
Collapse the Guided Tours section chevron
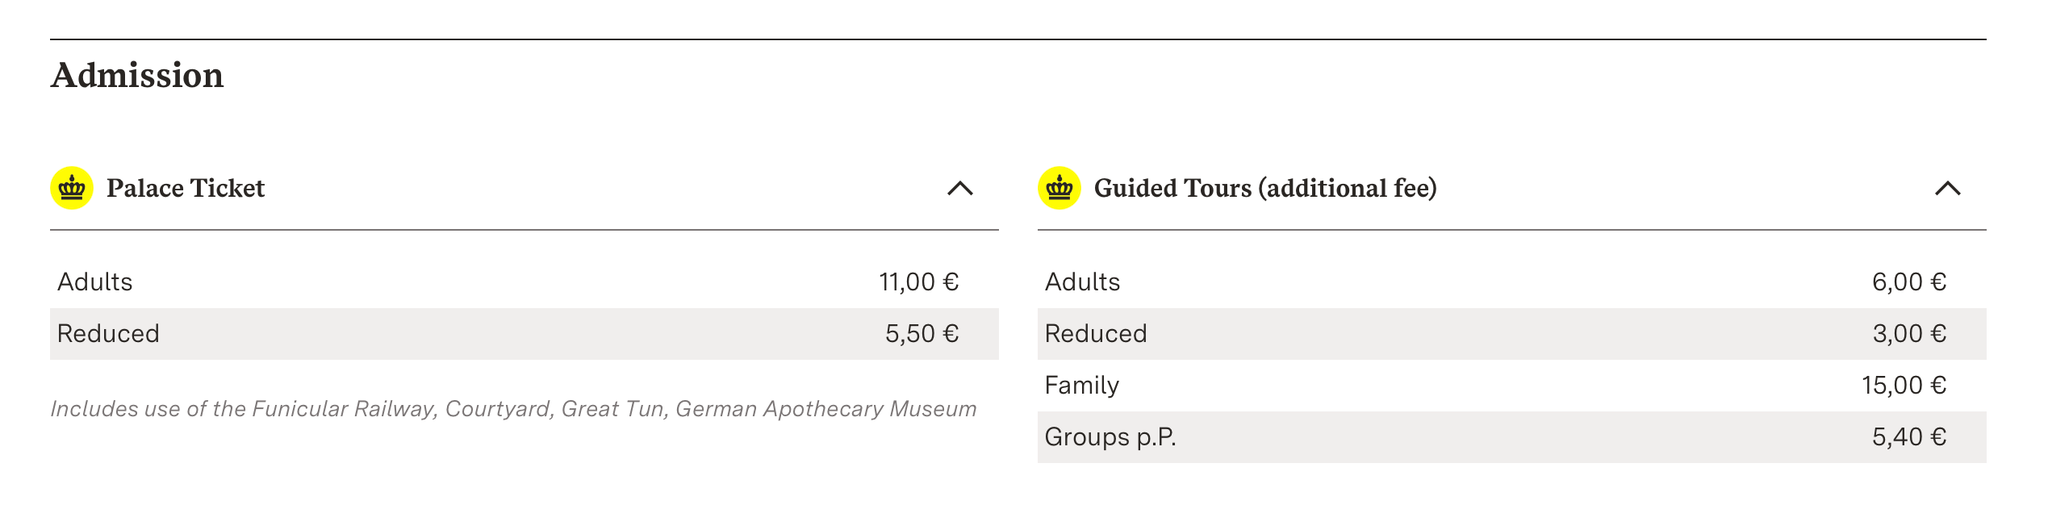[x=1947, y=188]
